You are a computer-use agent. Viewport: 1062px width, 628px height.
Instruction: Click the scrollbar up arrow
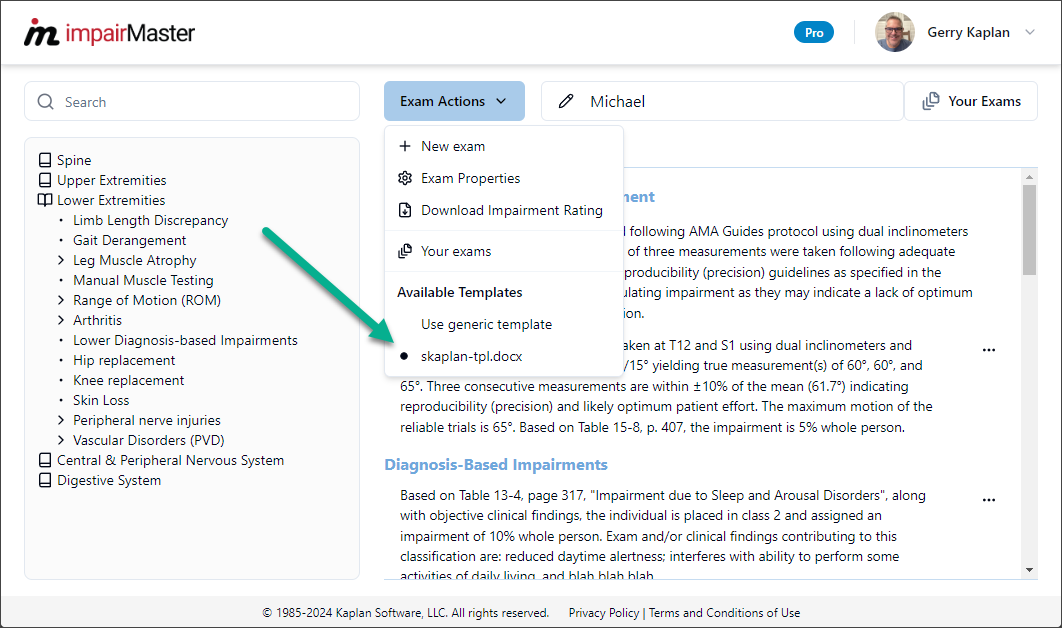click(x=1029, y=177)
